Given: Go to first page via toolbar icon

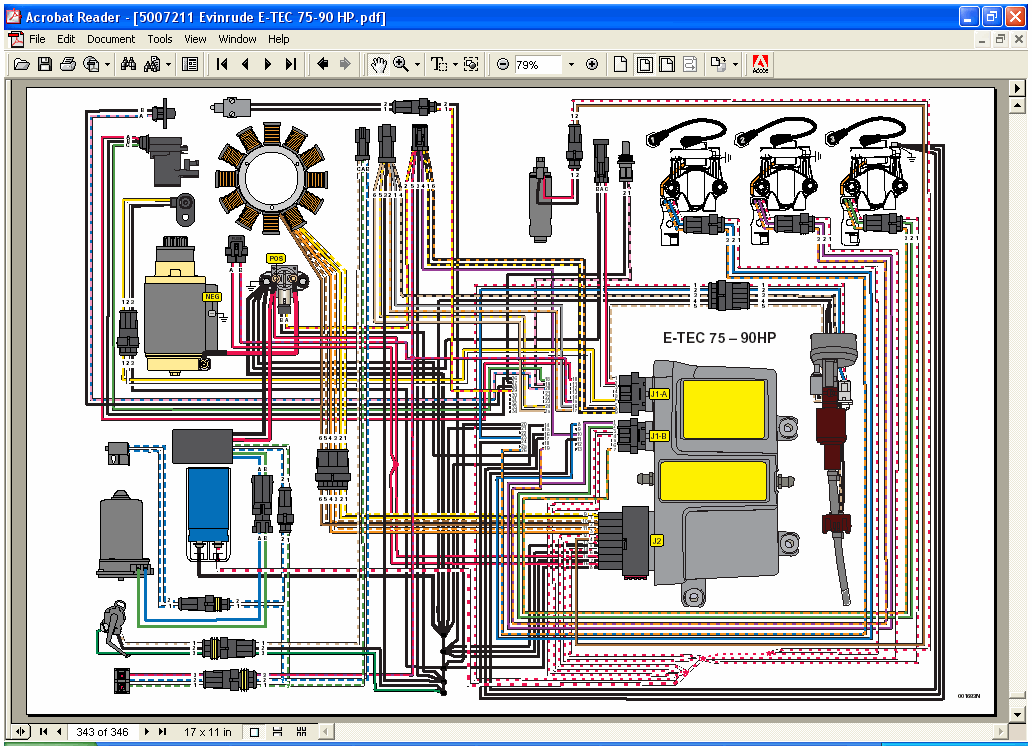Looking at the screenshot, I should [x=222, y=65].
